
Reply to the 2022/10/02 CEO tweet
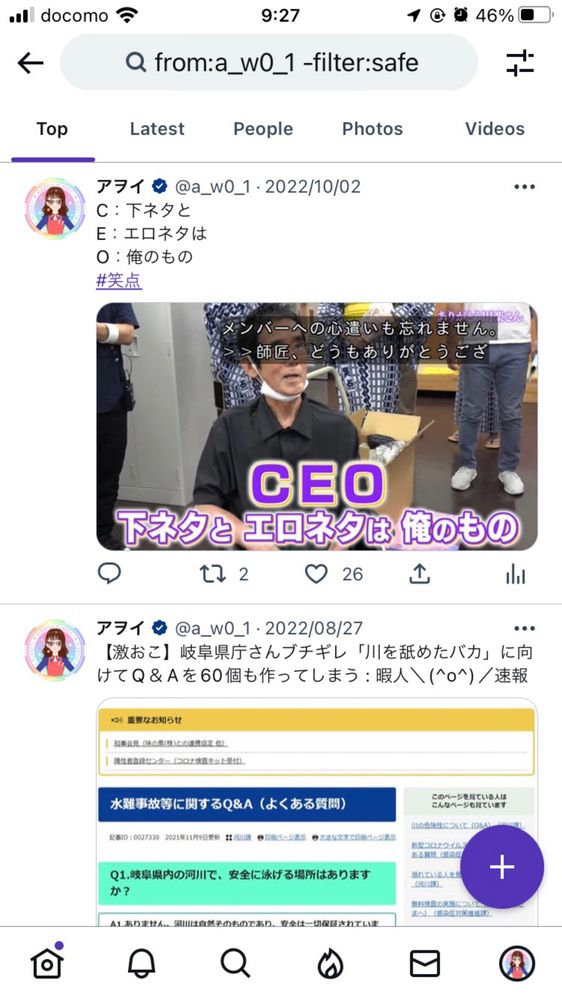tap(109, 573)
